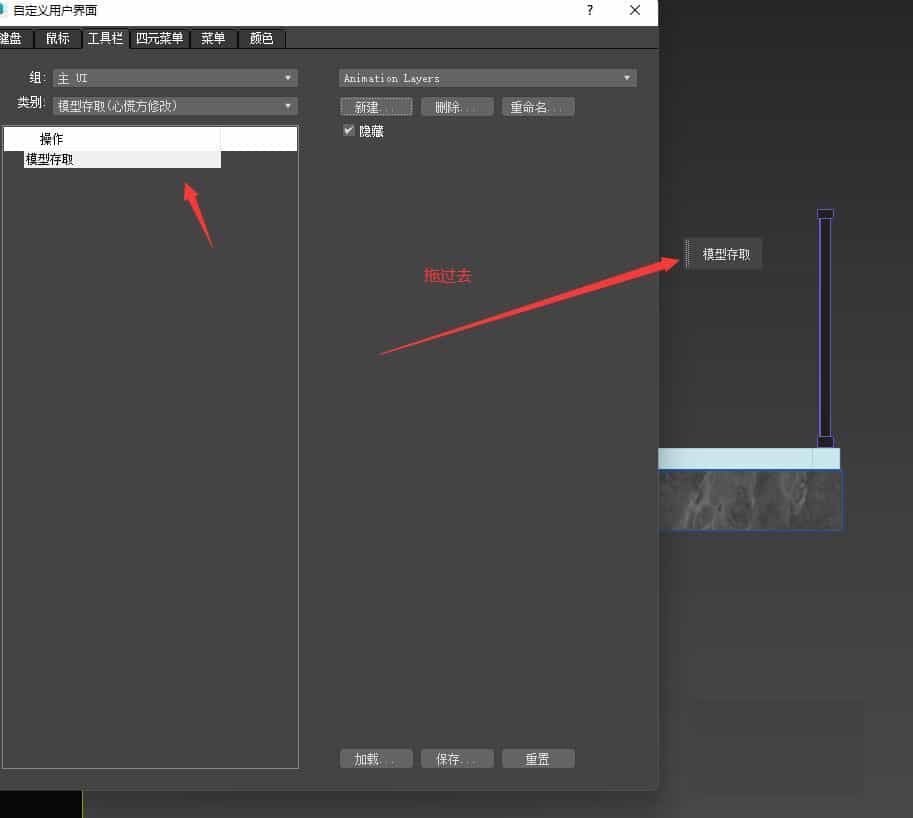Select the 工具栏 tab
913x818 pixels.
(x=105, y=38)
